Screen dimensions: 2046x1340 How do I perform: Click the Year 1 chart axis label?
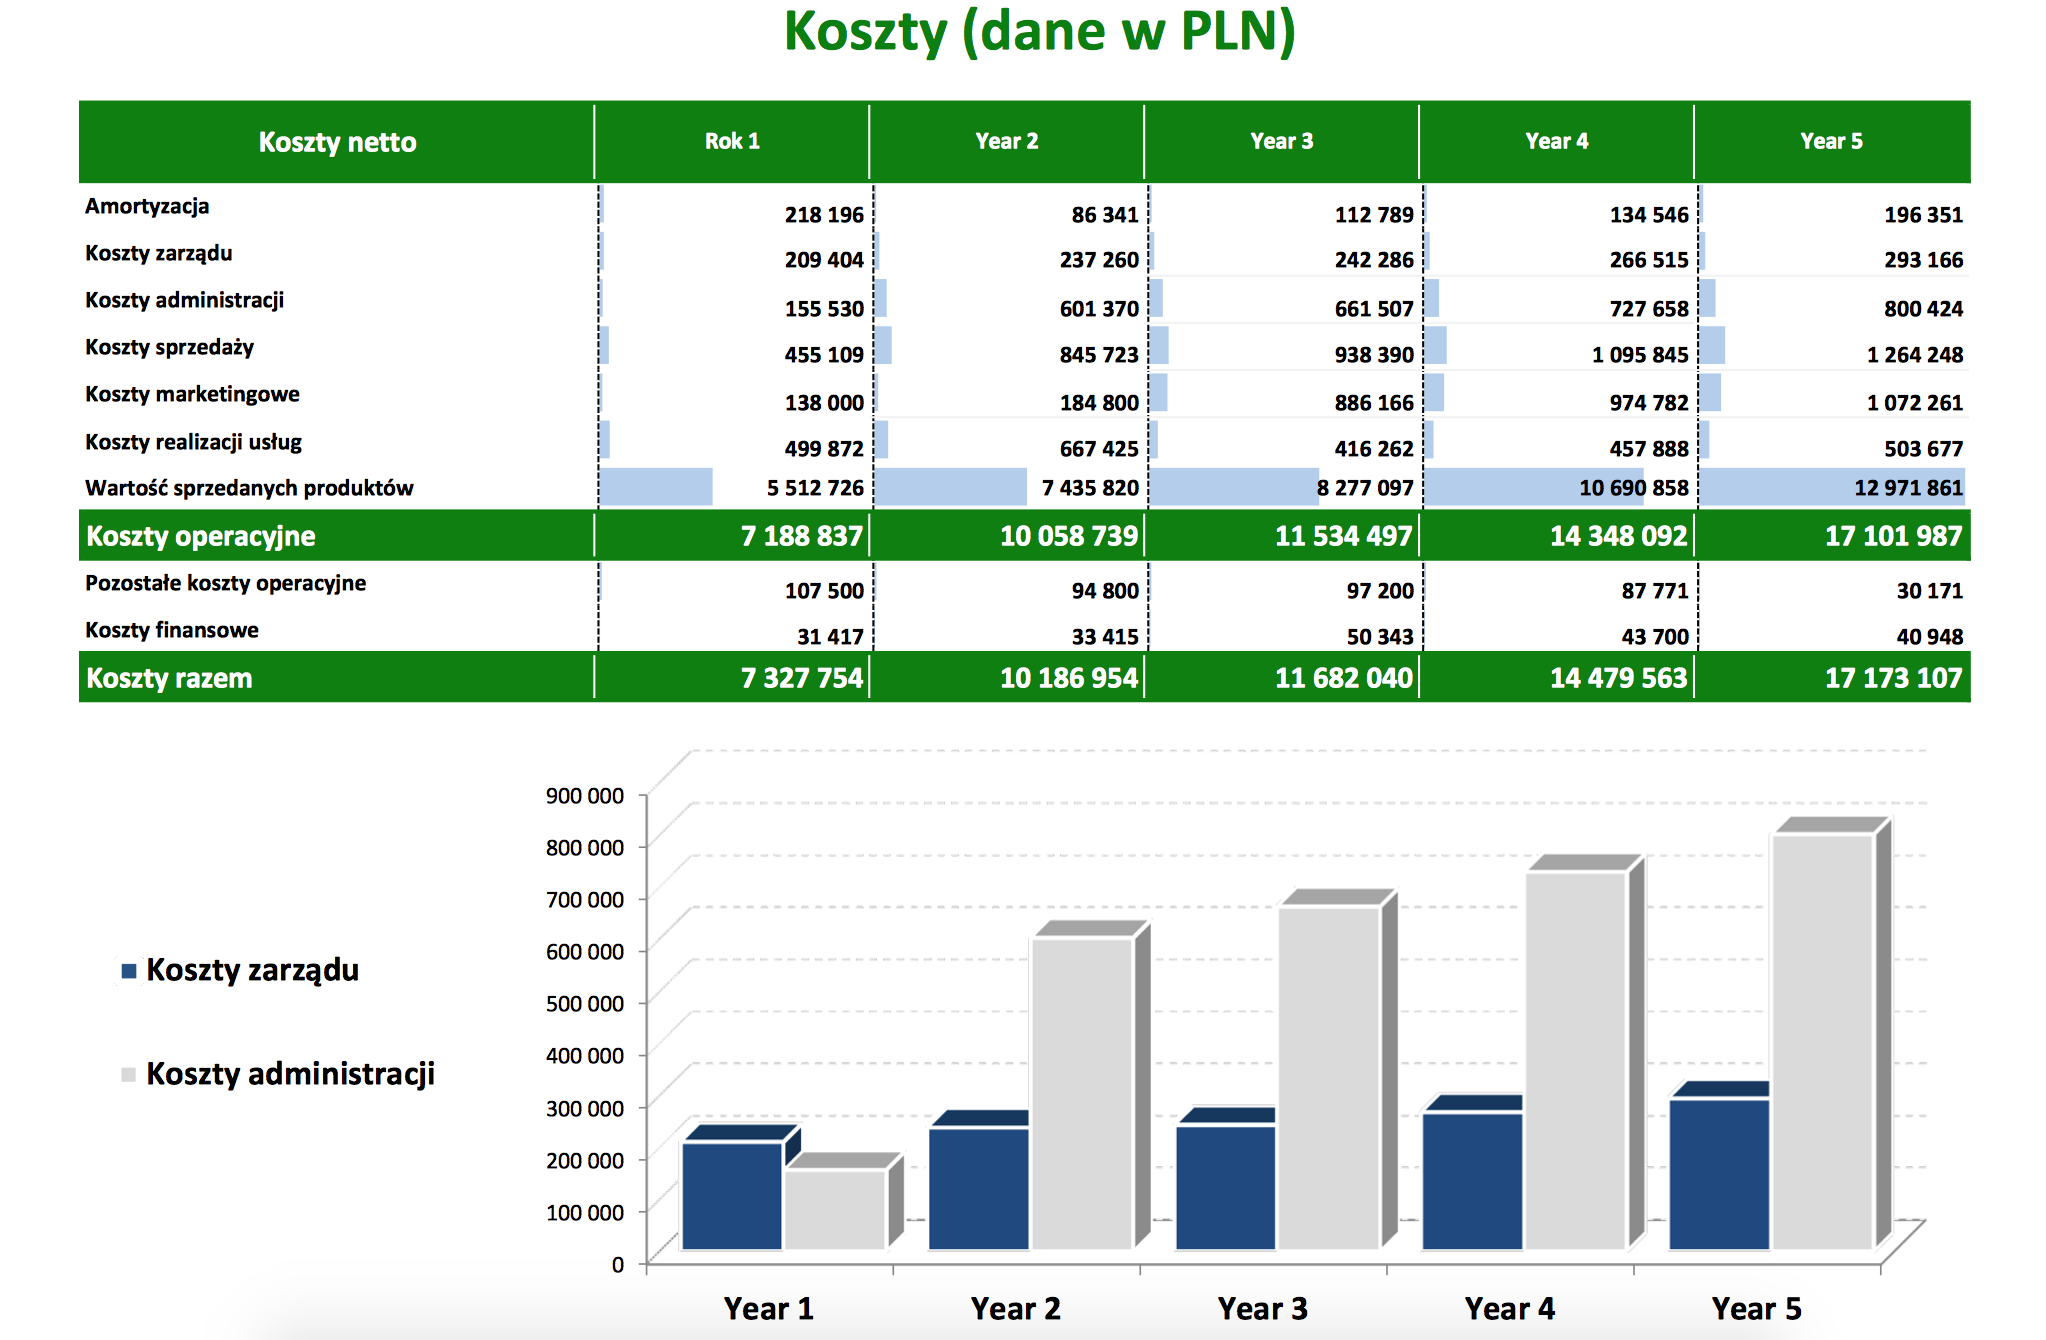(x=768, y=1309)
